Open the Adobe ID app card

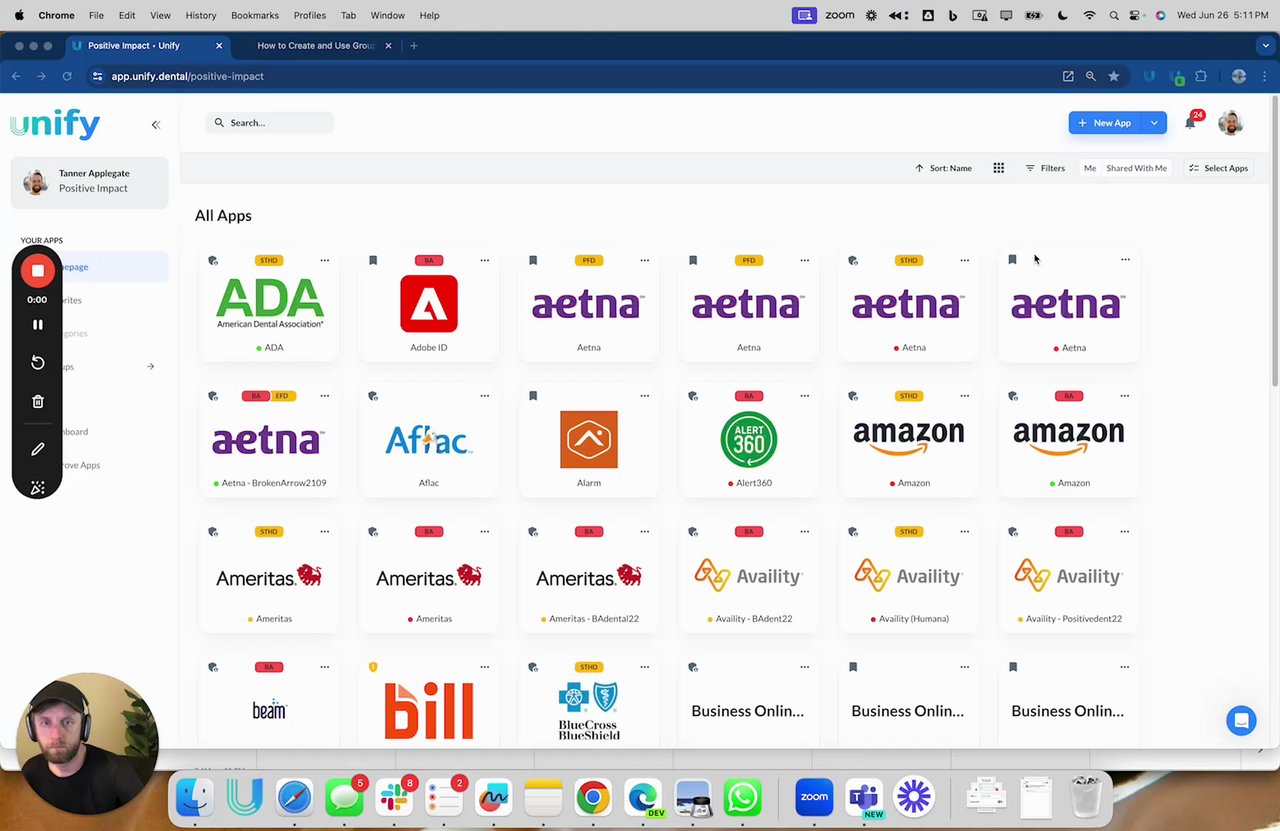pyautogui.click(x=429, y=305)
